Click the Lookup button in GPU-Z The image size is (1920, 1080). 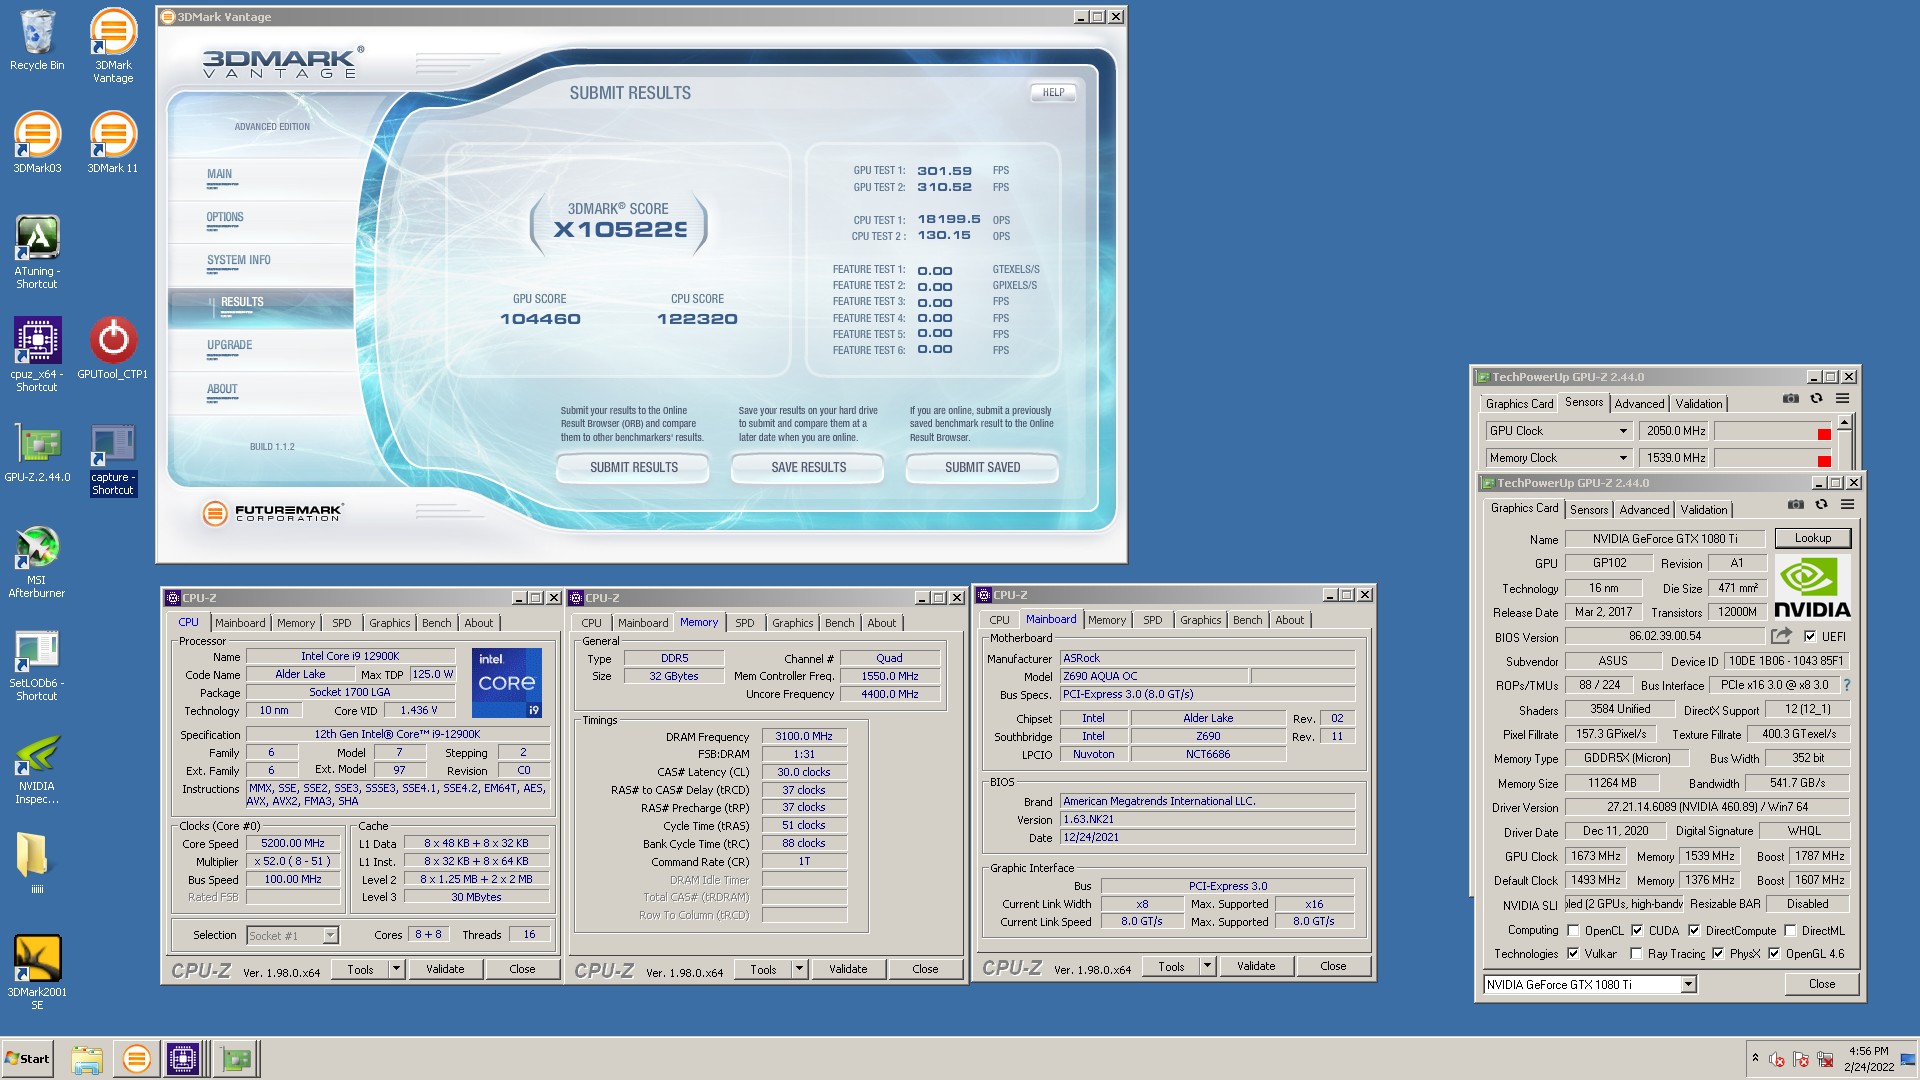point(1812,538)
